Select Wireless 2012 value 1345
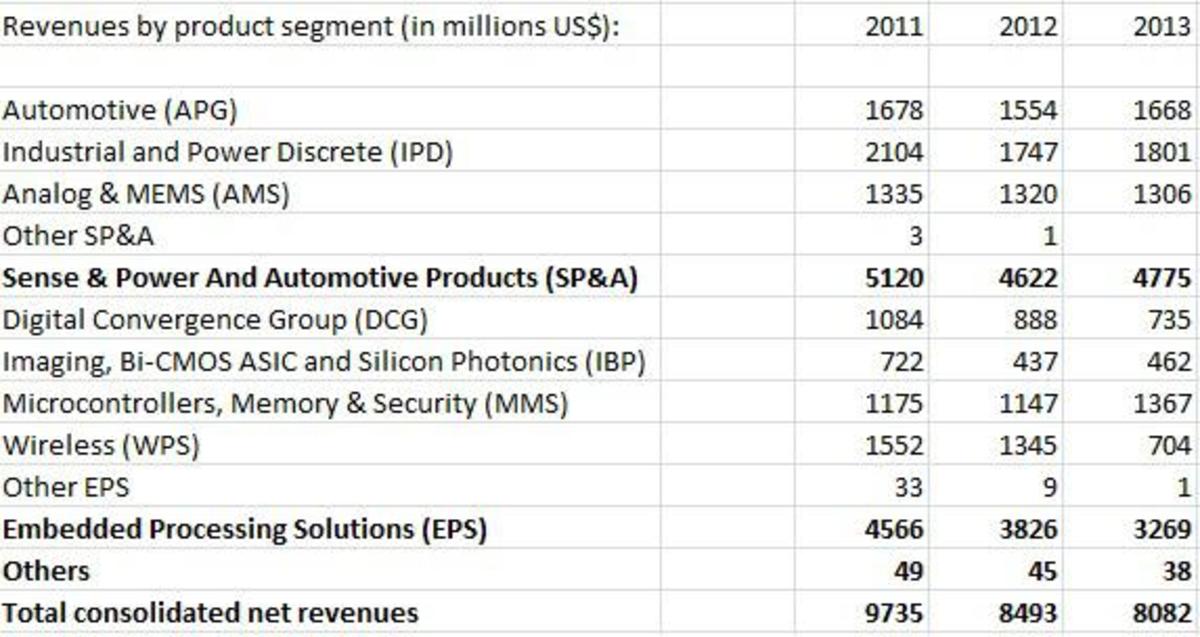 [1028, 446]
